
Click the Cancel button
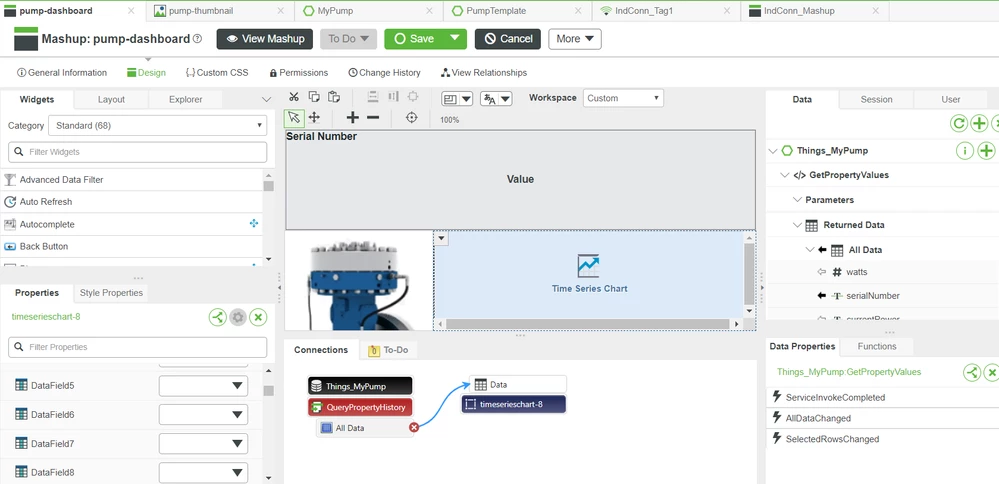[x=508, y=39]
